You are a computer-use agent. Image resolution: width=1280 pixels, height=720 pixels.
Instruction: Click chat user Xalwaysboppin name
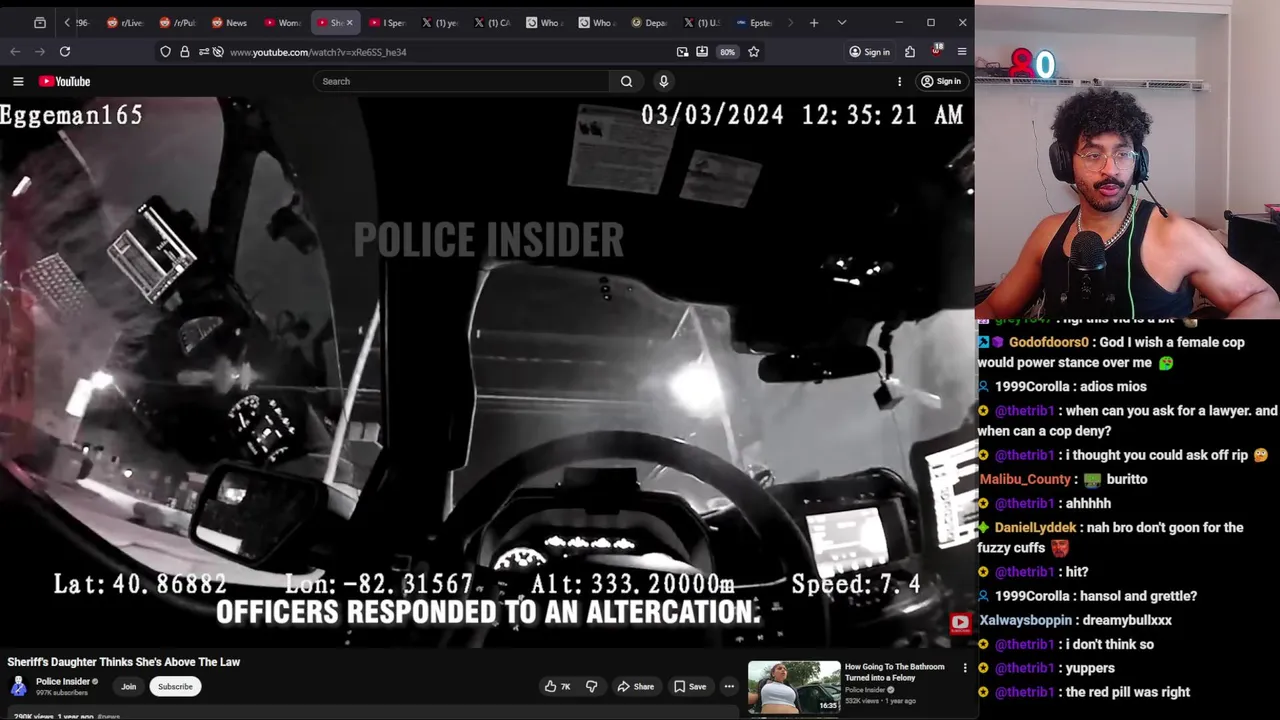point(1025,620)
